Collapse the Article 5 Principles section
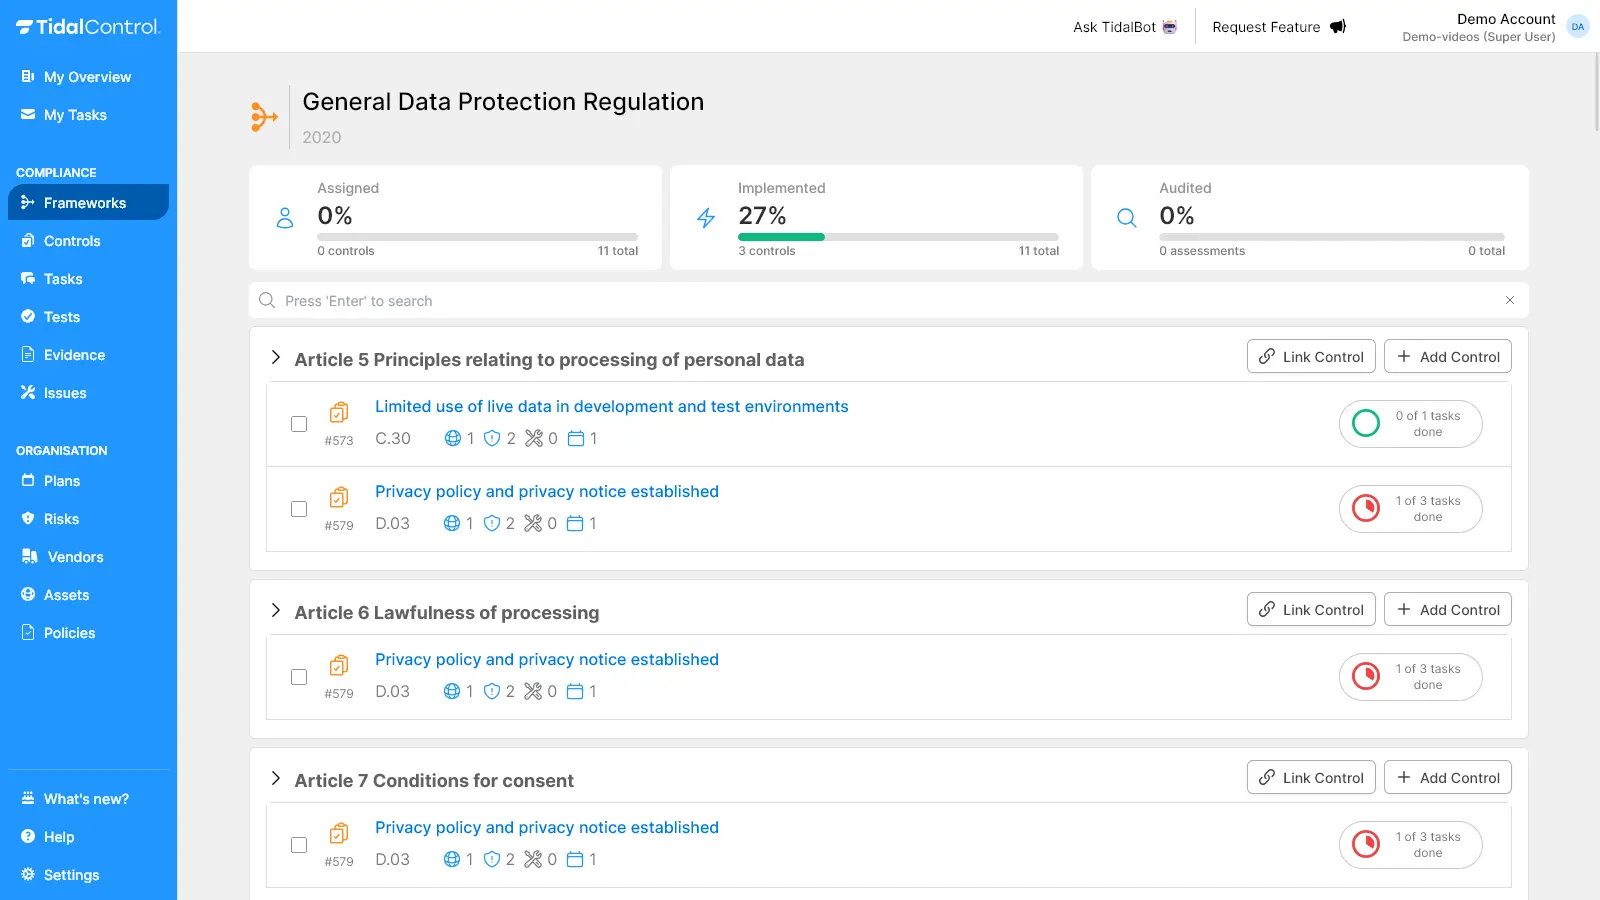This screenshot has width=1600, height=900. tap(276, 358)
